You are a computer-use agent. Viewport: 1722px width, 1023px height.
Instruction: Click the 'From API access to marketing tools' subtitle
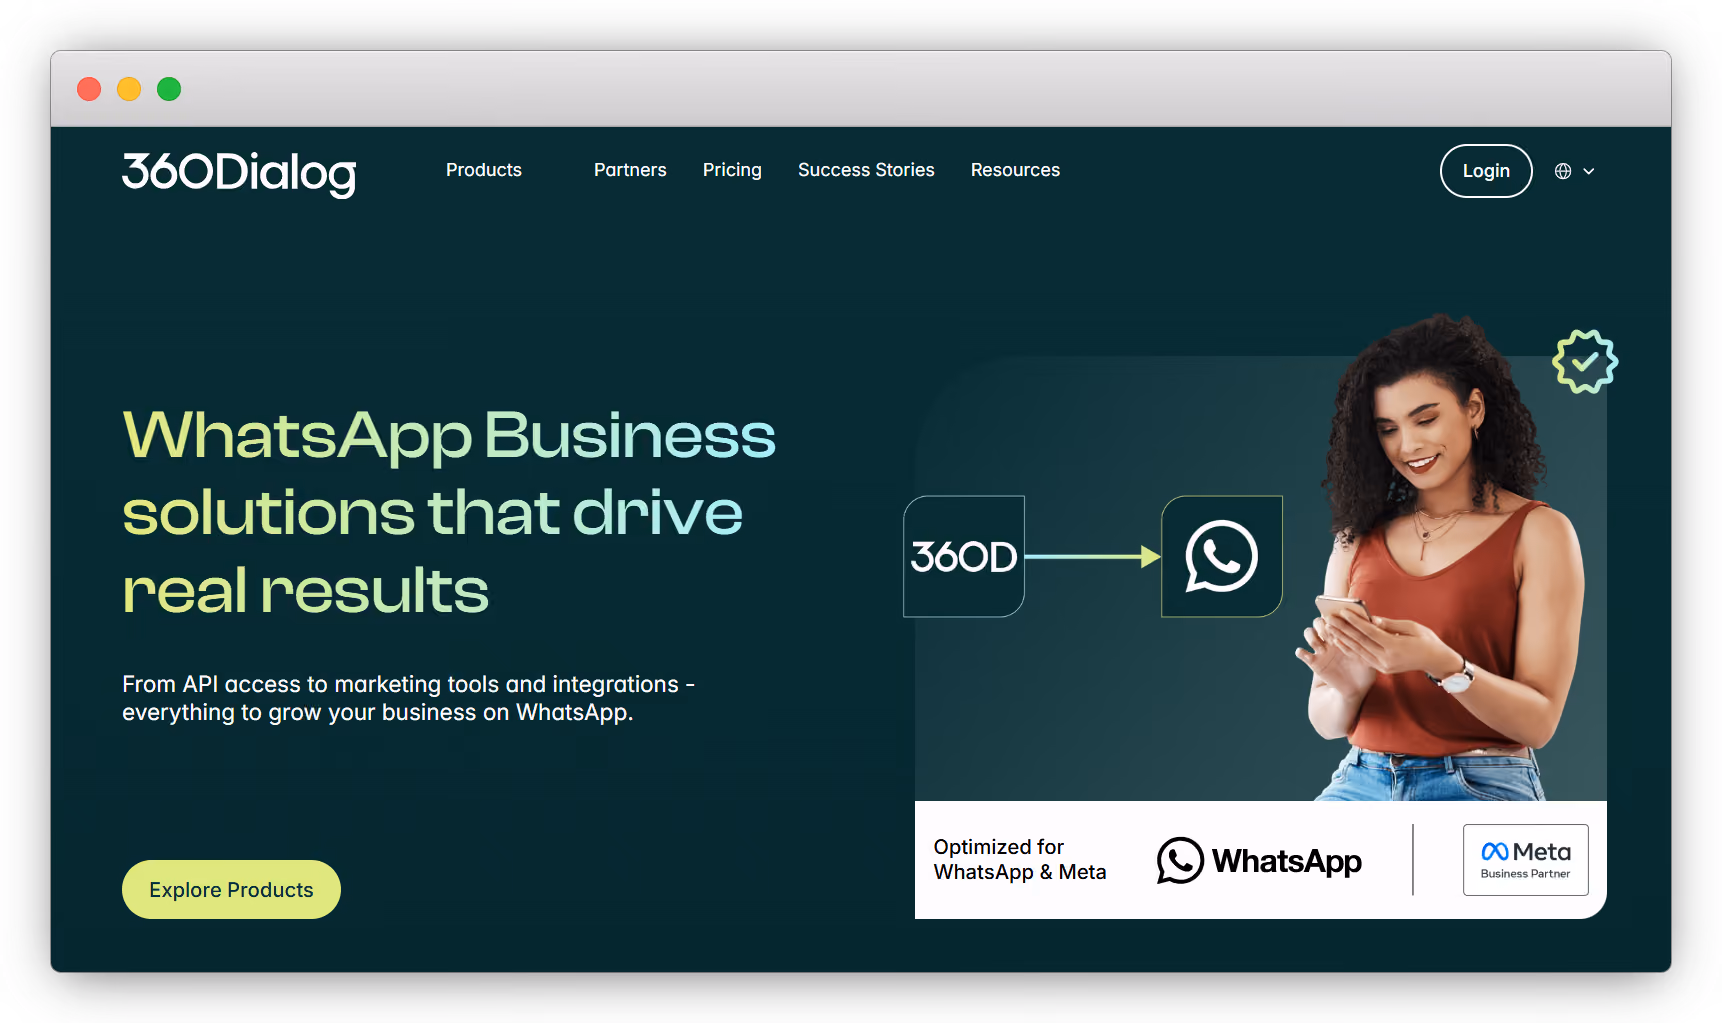pos(408,698)
